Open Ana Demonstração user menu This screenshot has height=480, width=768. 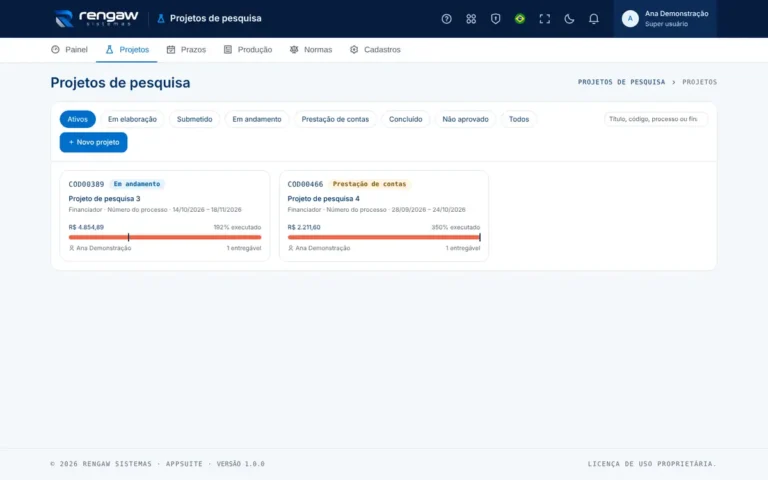(x=665, y=19)
